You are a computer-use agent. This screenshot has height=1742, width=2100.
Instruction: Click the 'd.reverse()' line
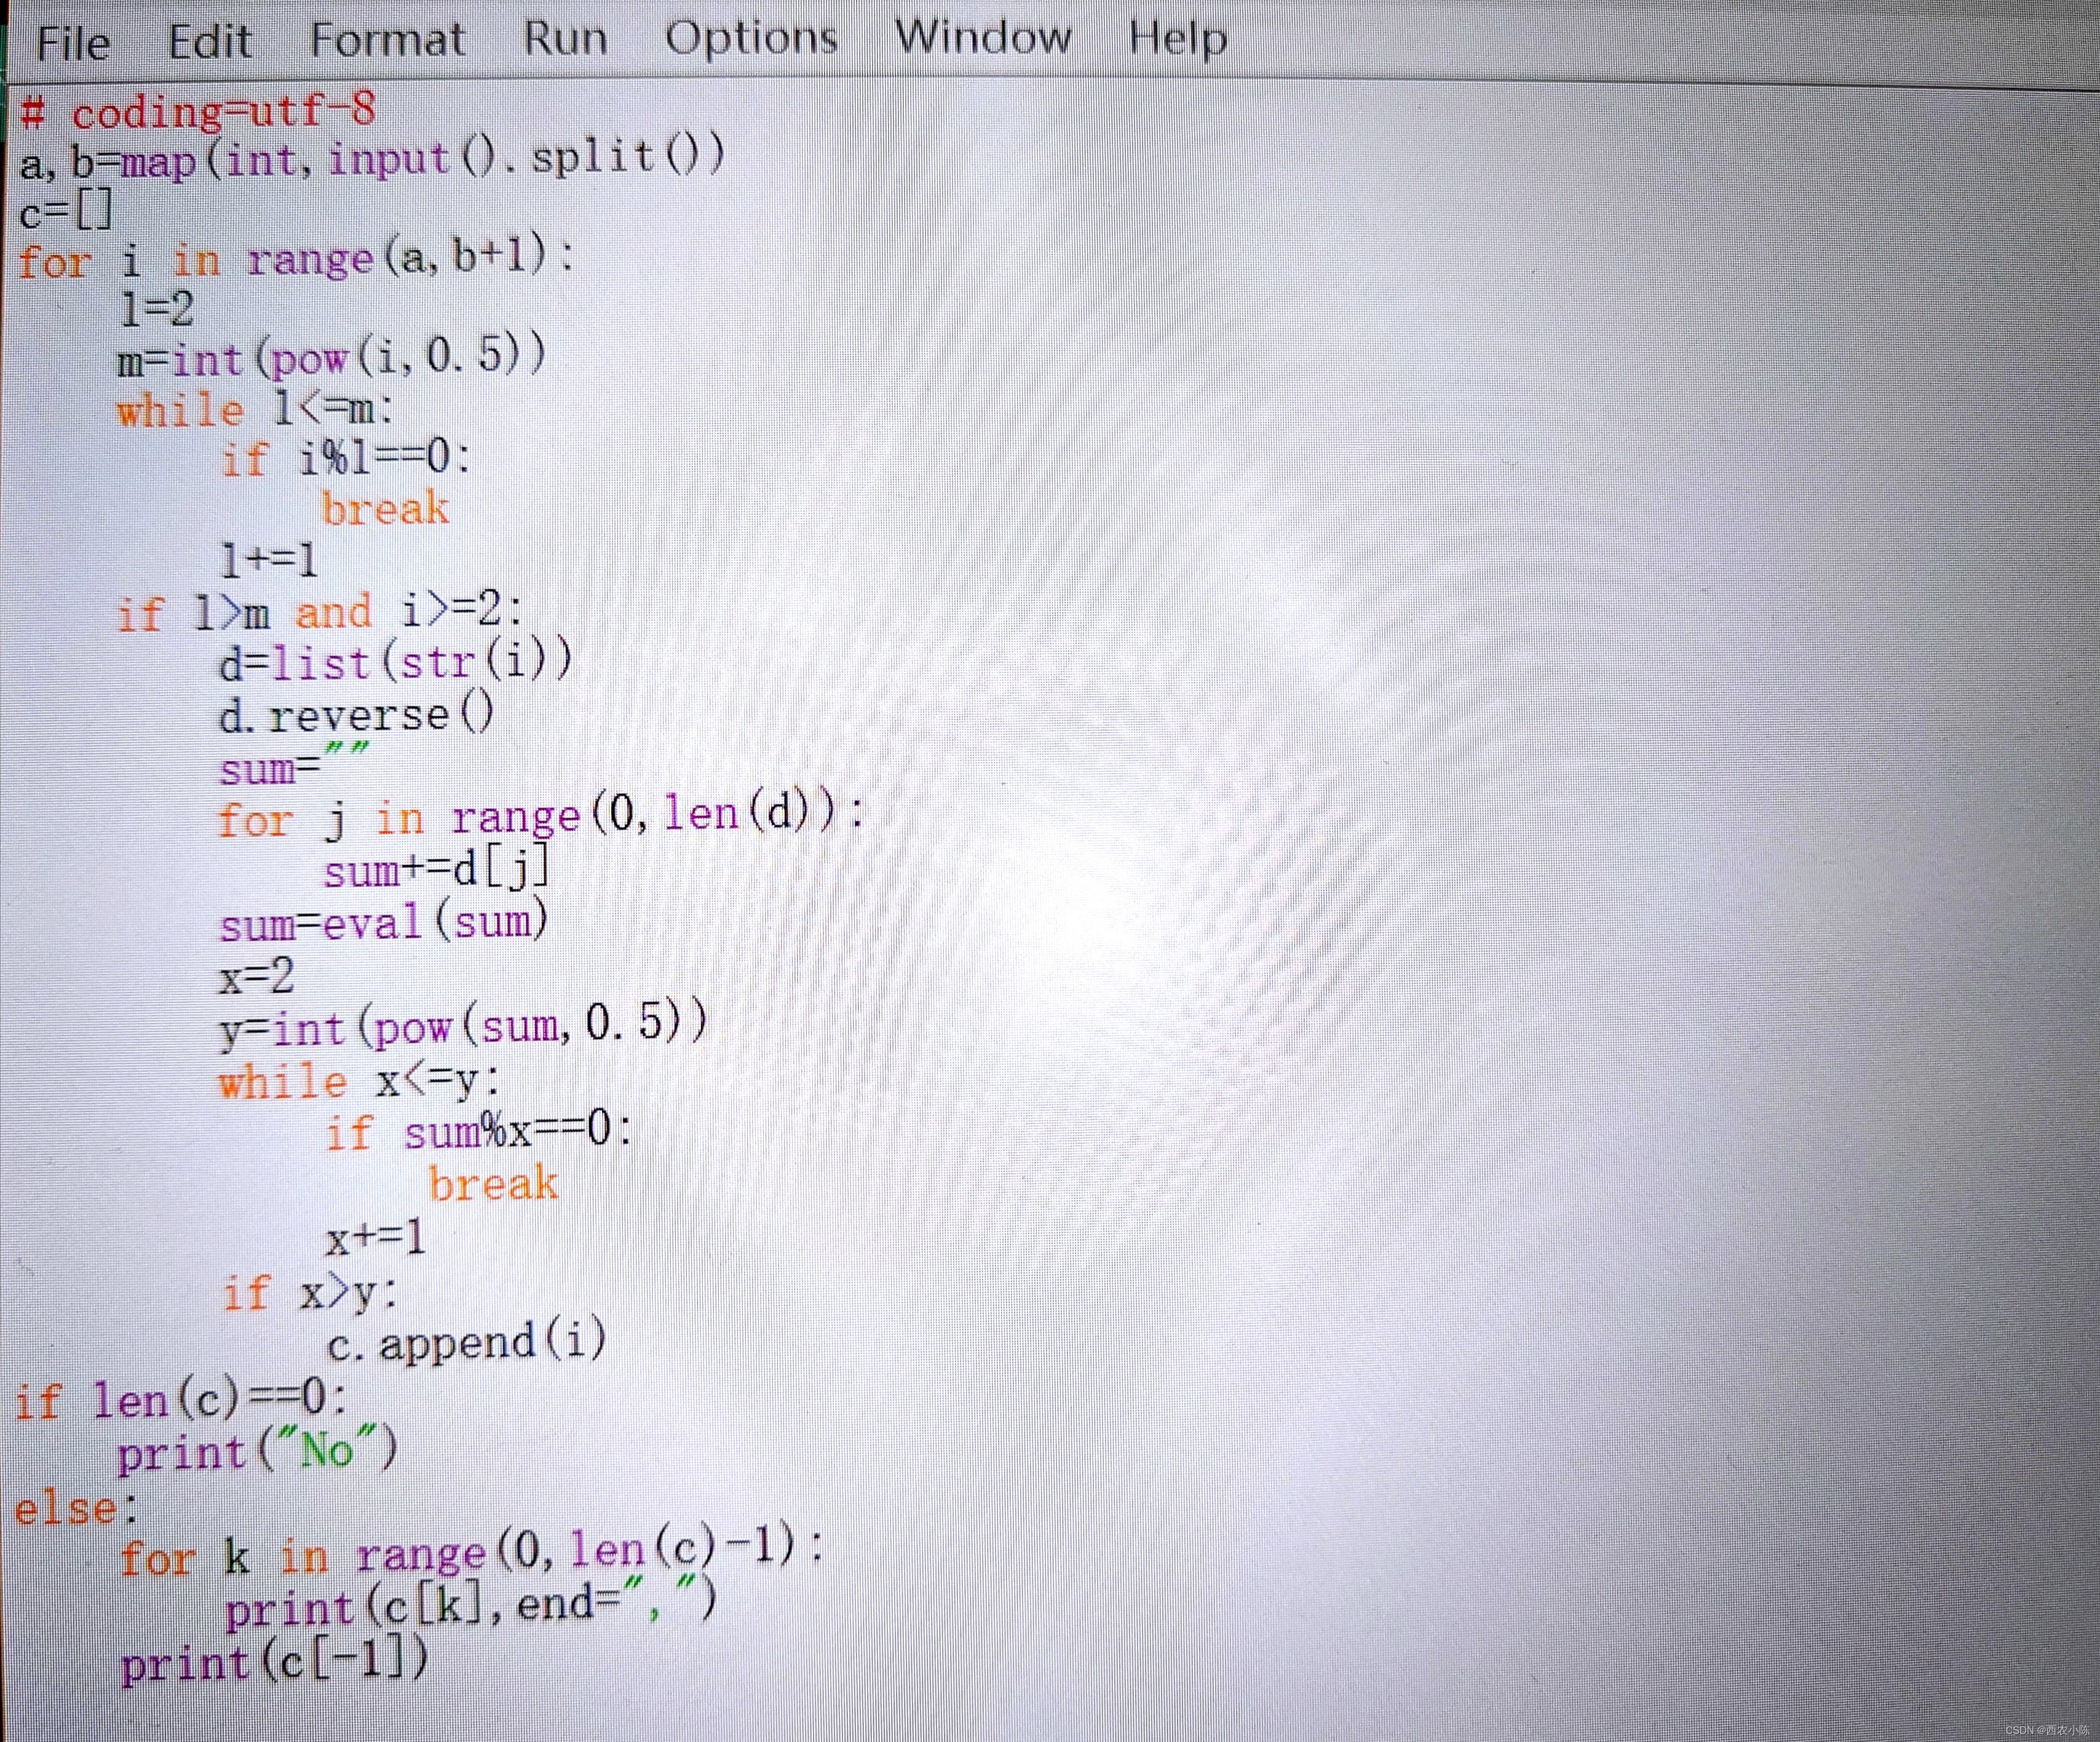[x=356, y=714]
